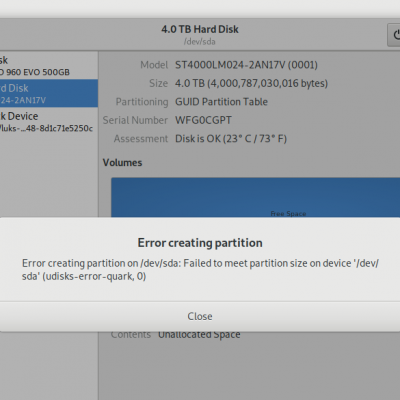Click the Serial Number field label

click(x=135, y=120)
